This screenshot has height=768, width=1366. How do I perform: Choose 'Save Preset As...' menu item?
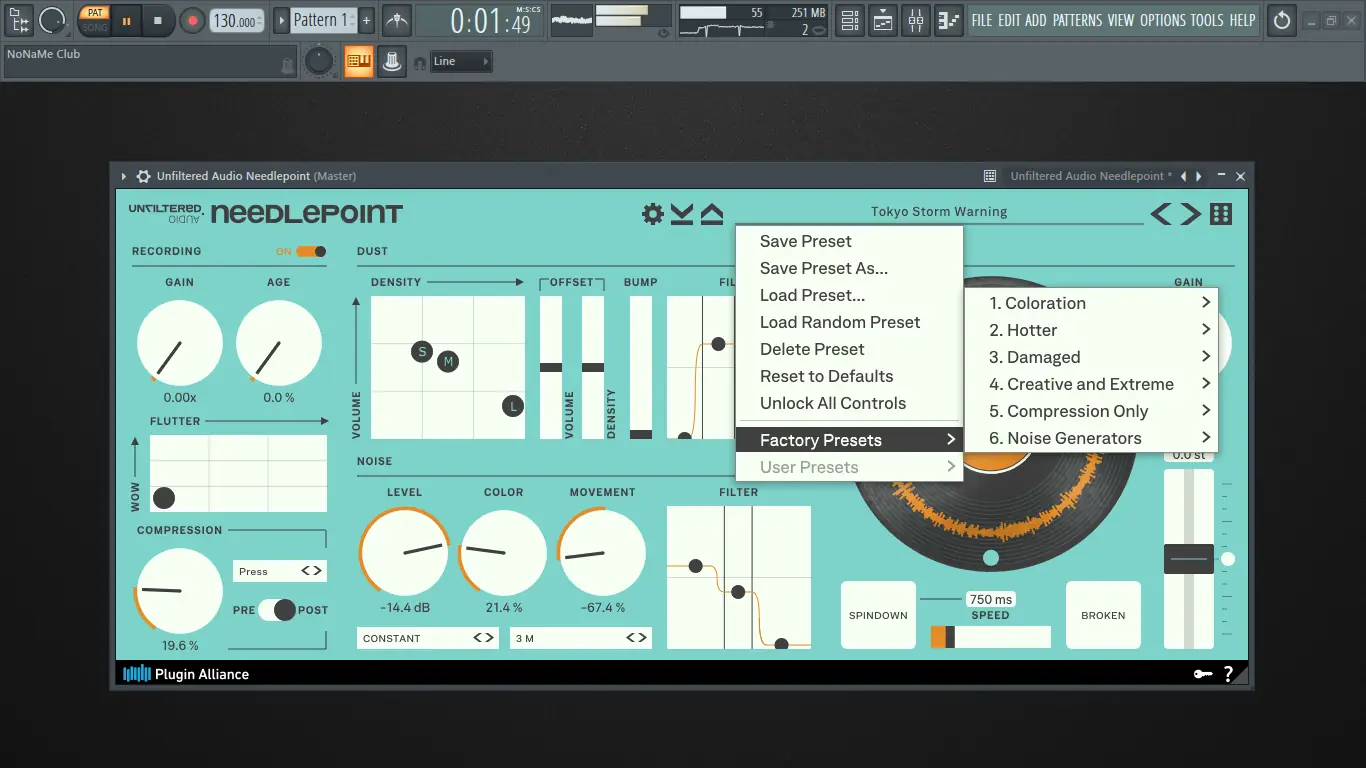849,268
